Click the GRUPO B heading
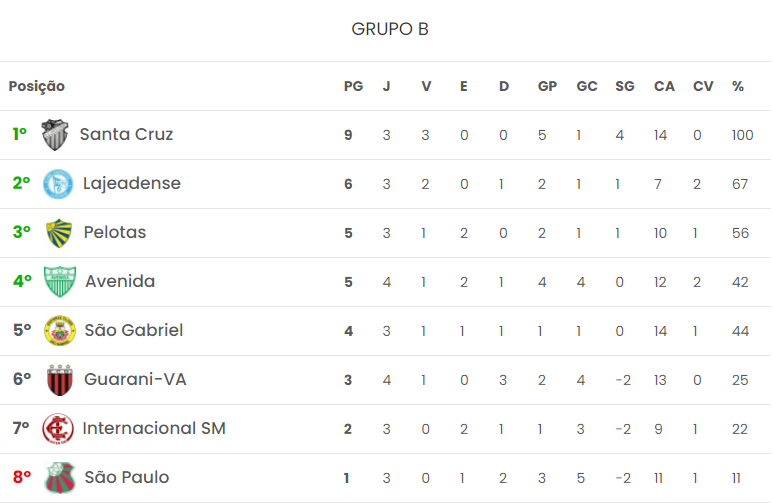Screen dimensions: 773x503 pyautogui.click(x=390, y=29)
